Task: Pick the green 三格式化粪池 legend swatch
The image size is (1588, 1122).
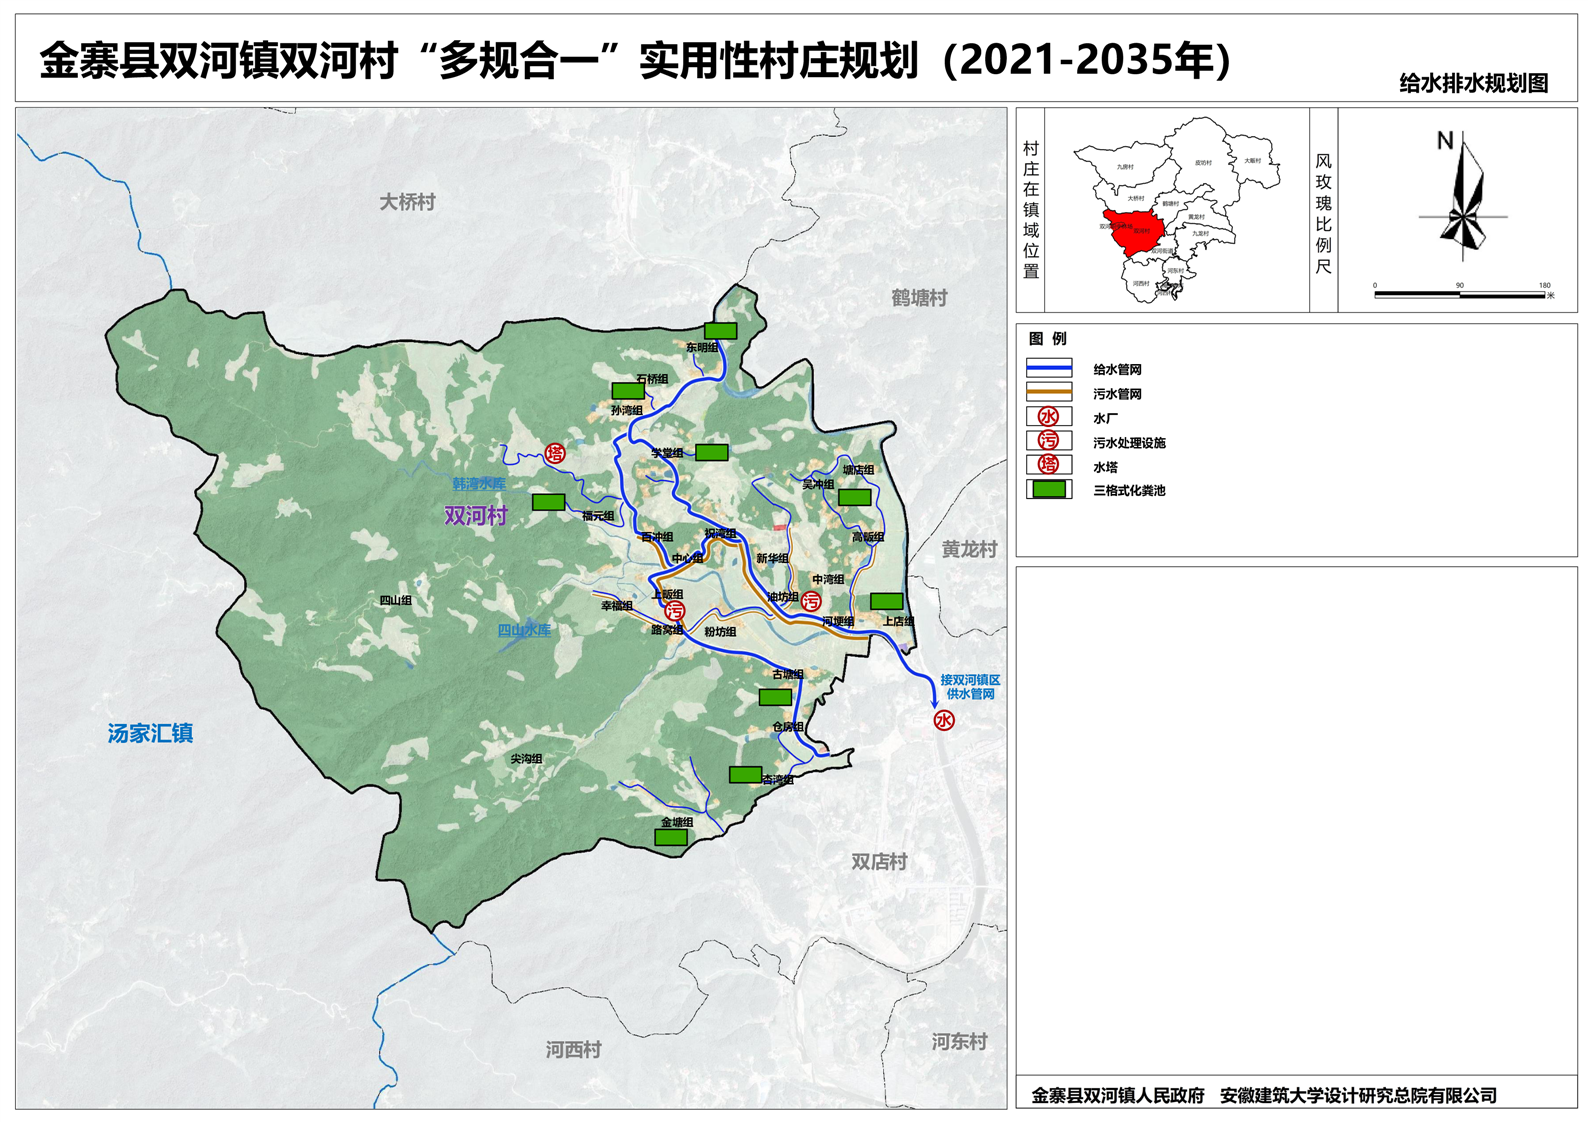Action: click(1048, 490)
